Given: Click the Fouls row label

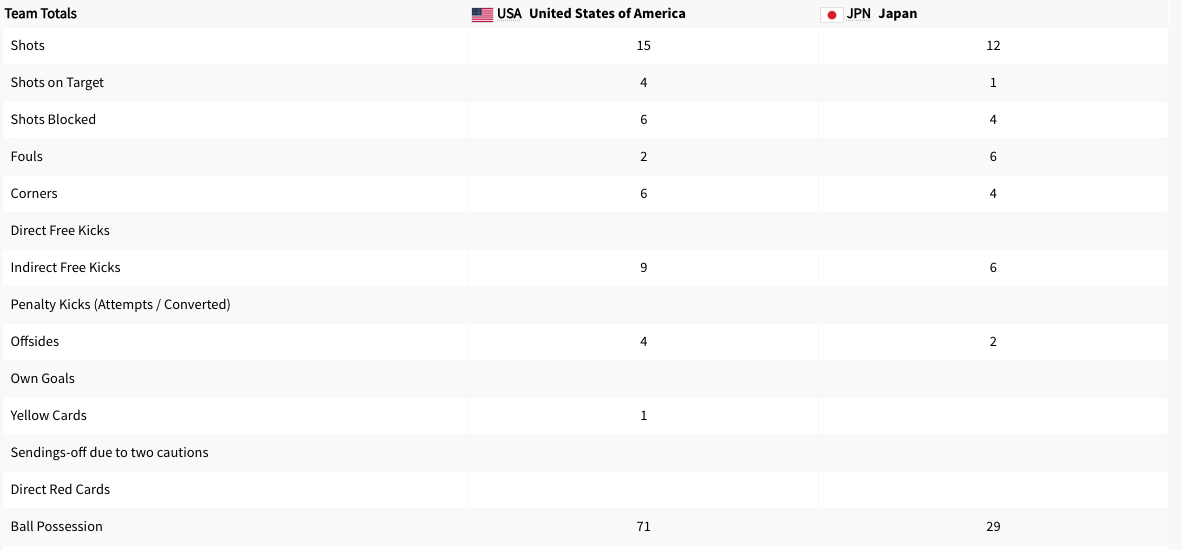Looking at the screenshot, I should pos(27,156).
